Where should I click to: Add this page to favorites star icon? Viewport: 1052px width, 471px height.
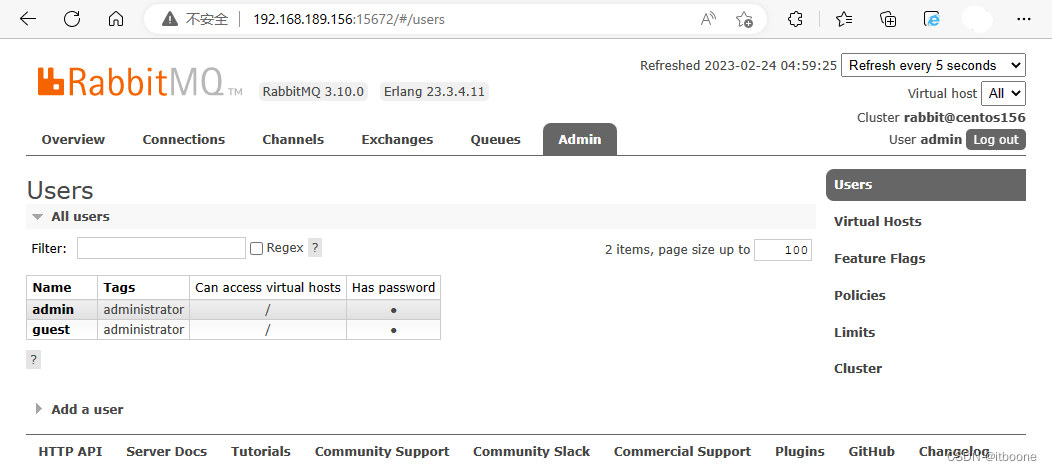pyautogui.click(x=744, y=19)
